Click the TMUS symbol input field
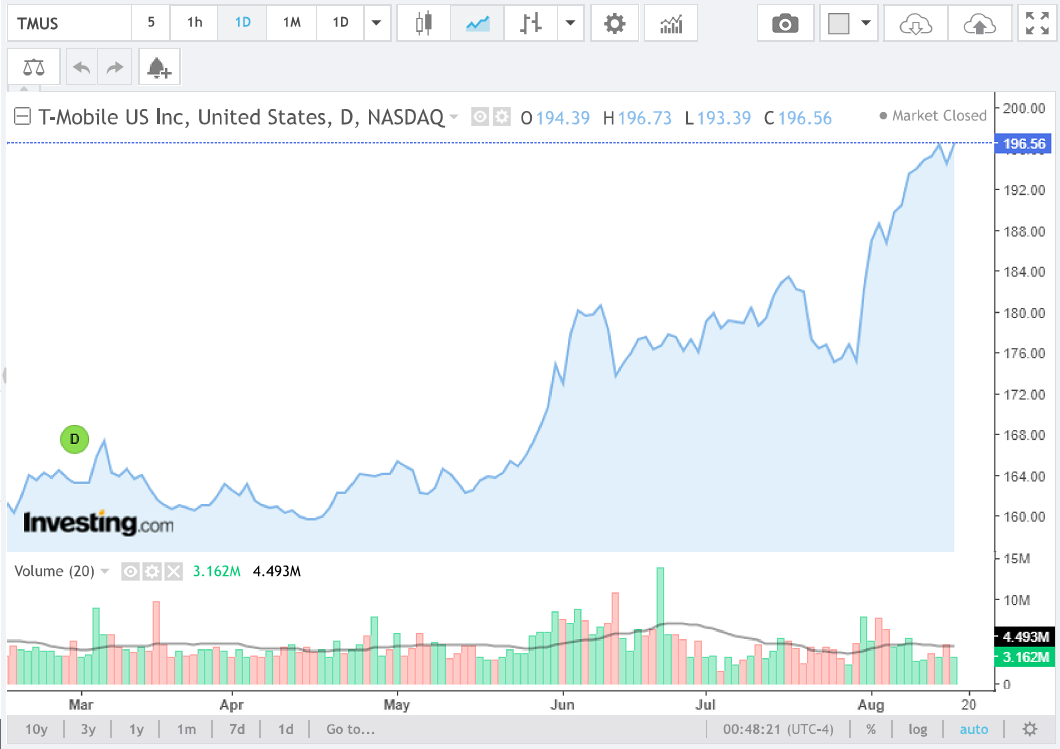 69,23
